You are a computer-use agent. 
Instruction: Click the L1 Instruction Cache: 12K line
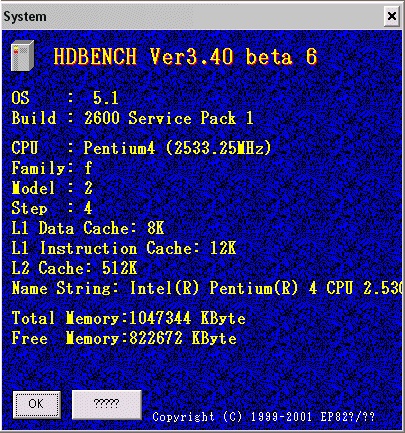124,248
